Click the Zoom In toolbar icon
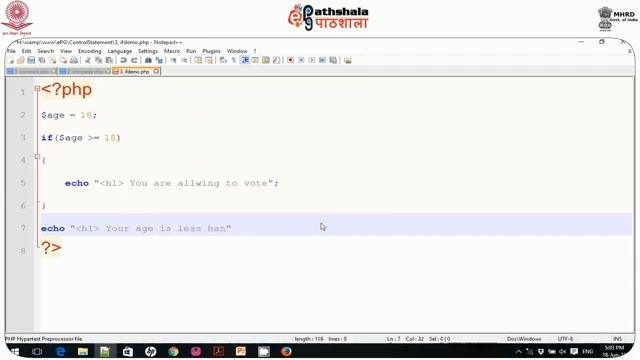Image resolution: width=640 pixels, height=360 pixels. pyautogui.click(x=173, y=60)
